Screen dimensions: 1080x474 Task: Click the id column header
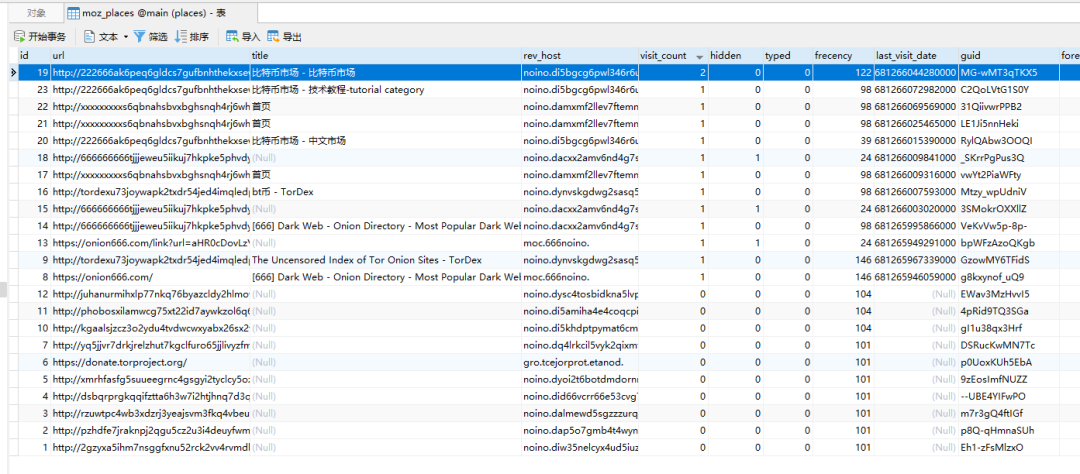click(x=34, y=56)
